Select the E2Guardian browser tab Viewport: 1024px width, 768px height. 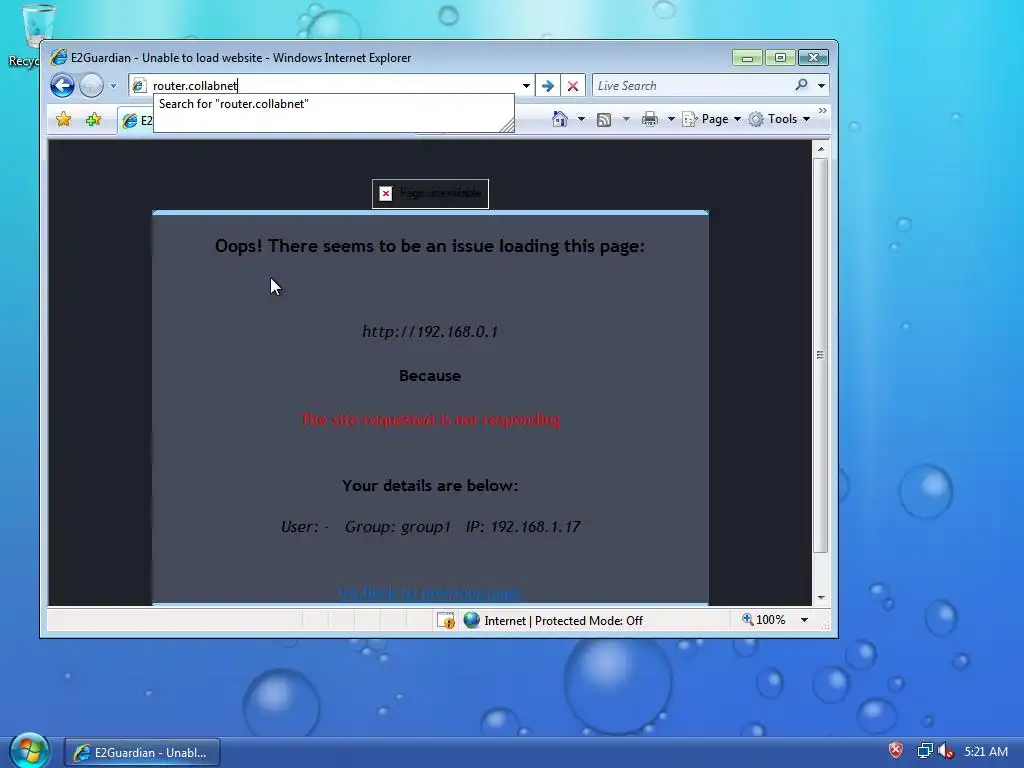(x=136, y=121)
